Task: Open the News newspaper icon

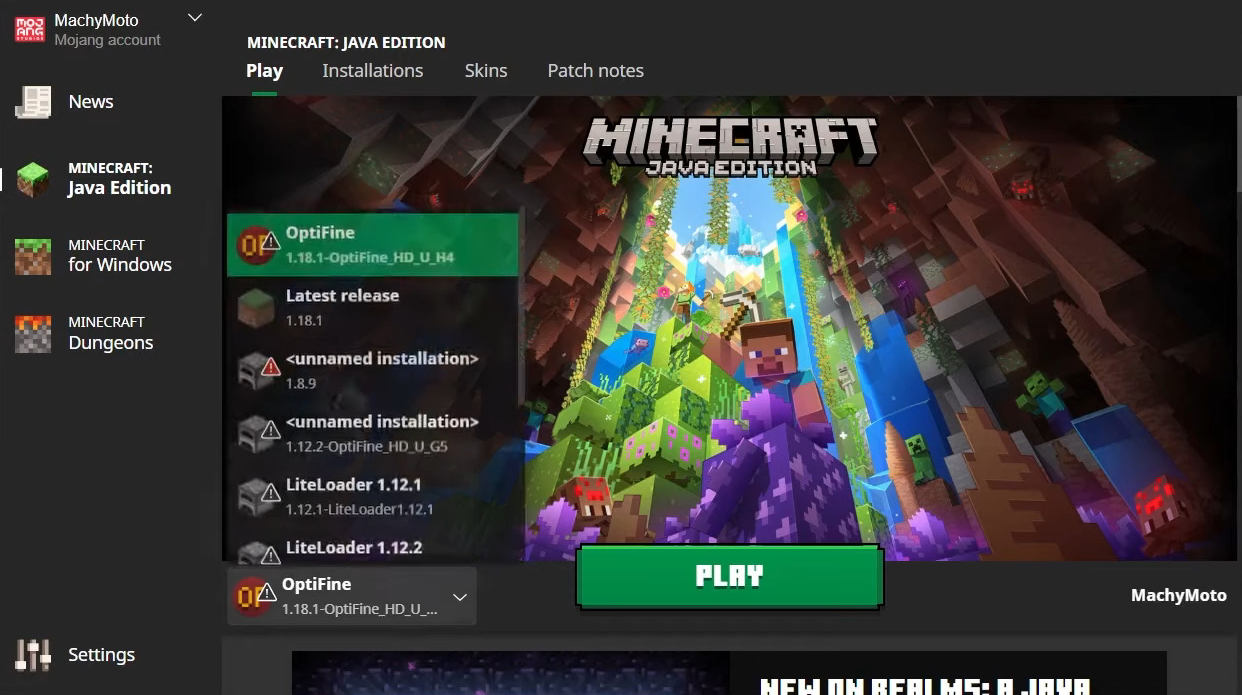Action: pos(33,102)
